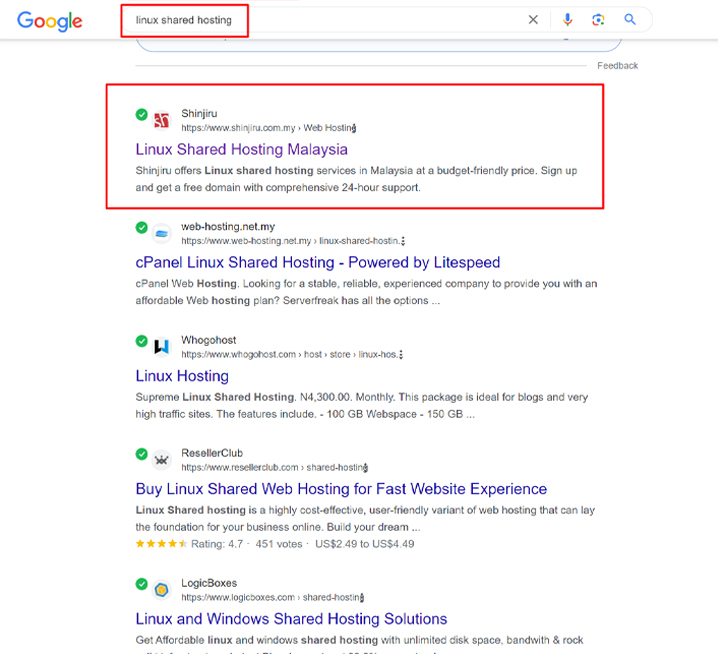Click the Google logo
Screen dimensions: 718x654
(49, 21)
